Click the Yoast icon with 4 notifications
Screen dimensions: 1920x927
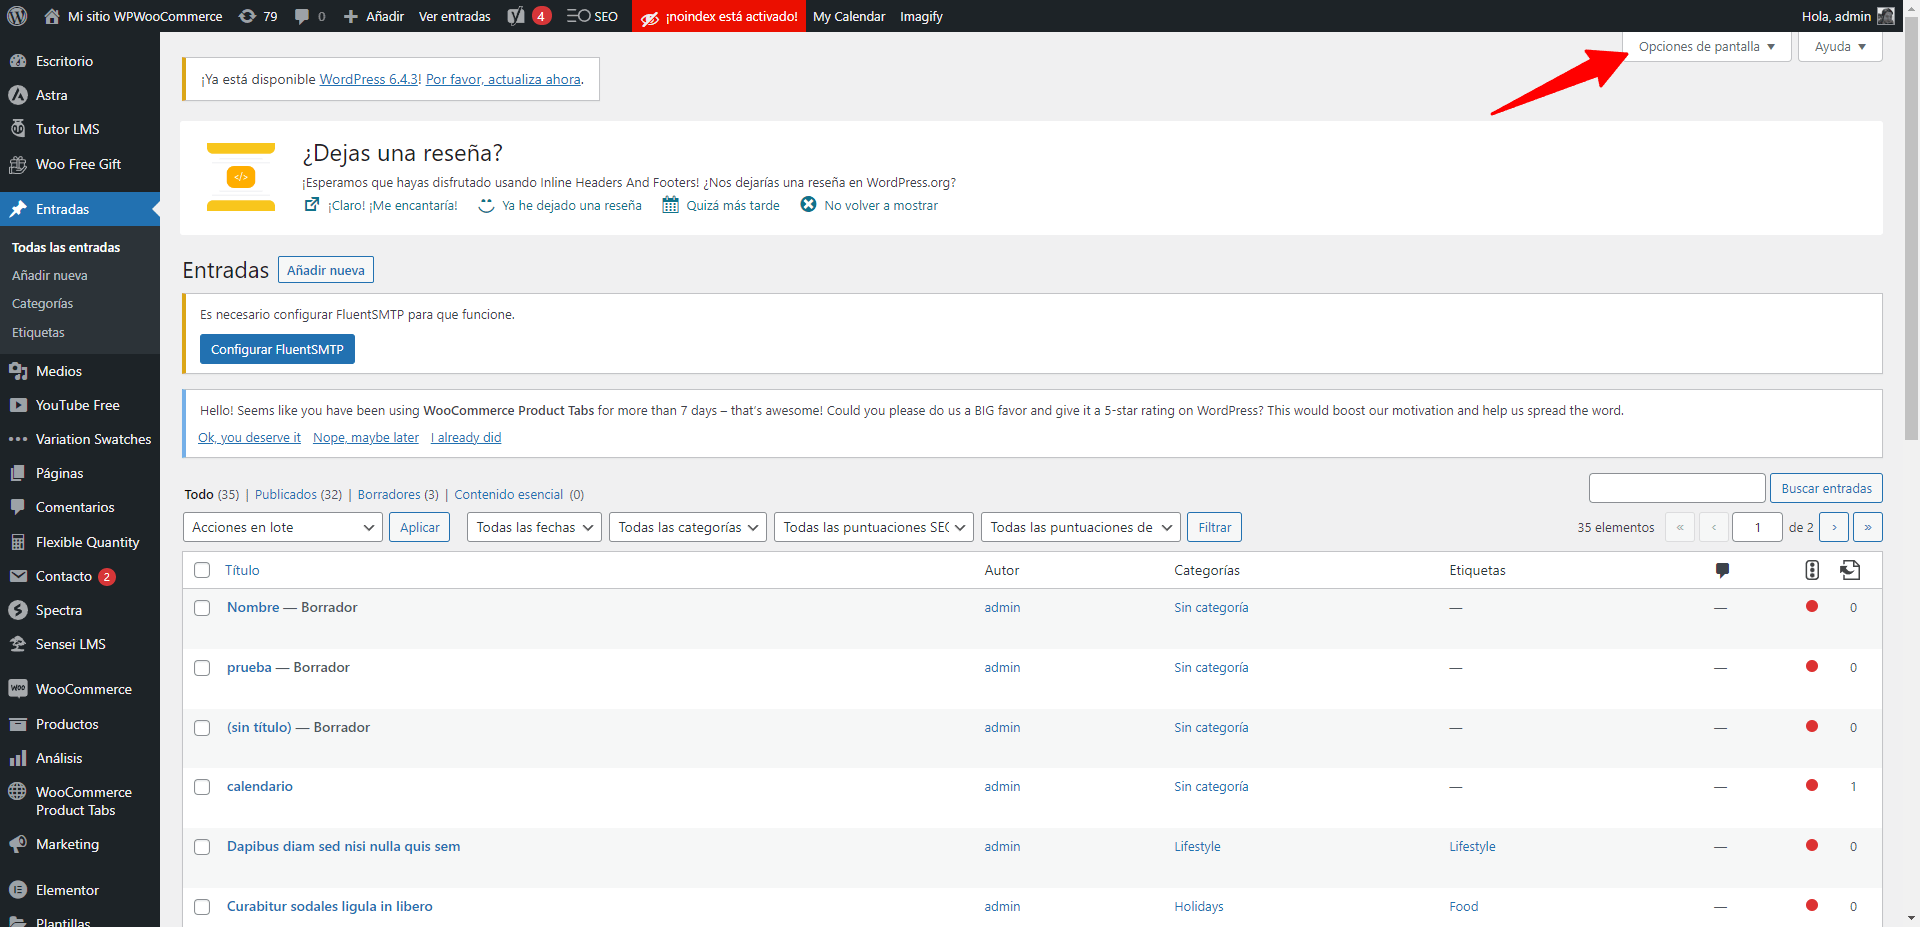tap(529, 16)
